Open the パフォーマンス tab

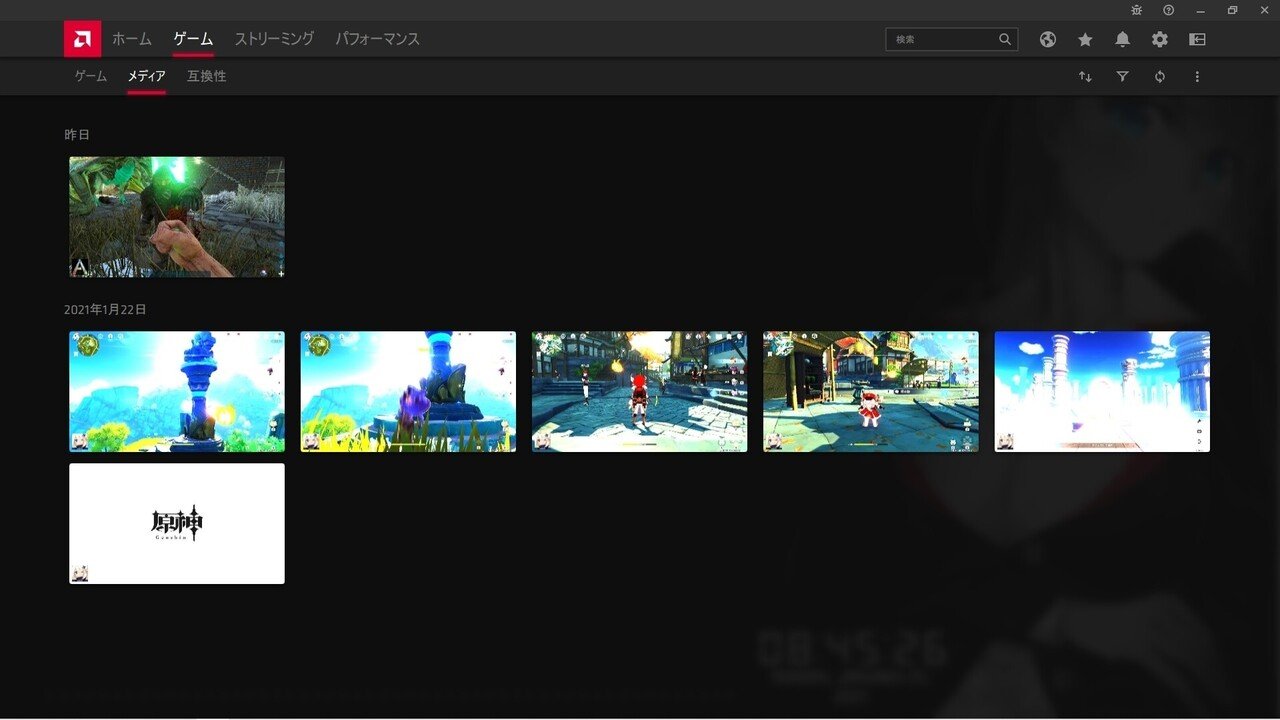[377, 39]
